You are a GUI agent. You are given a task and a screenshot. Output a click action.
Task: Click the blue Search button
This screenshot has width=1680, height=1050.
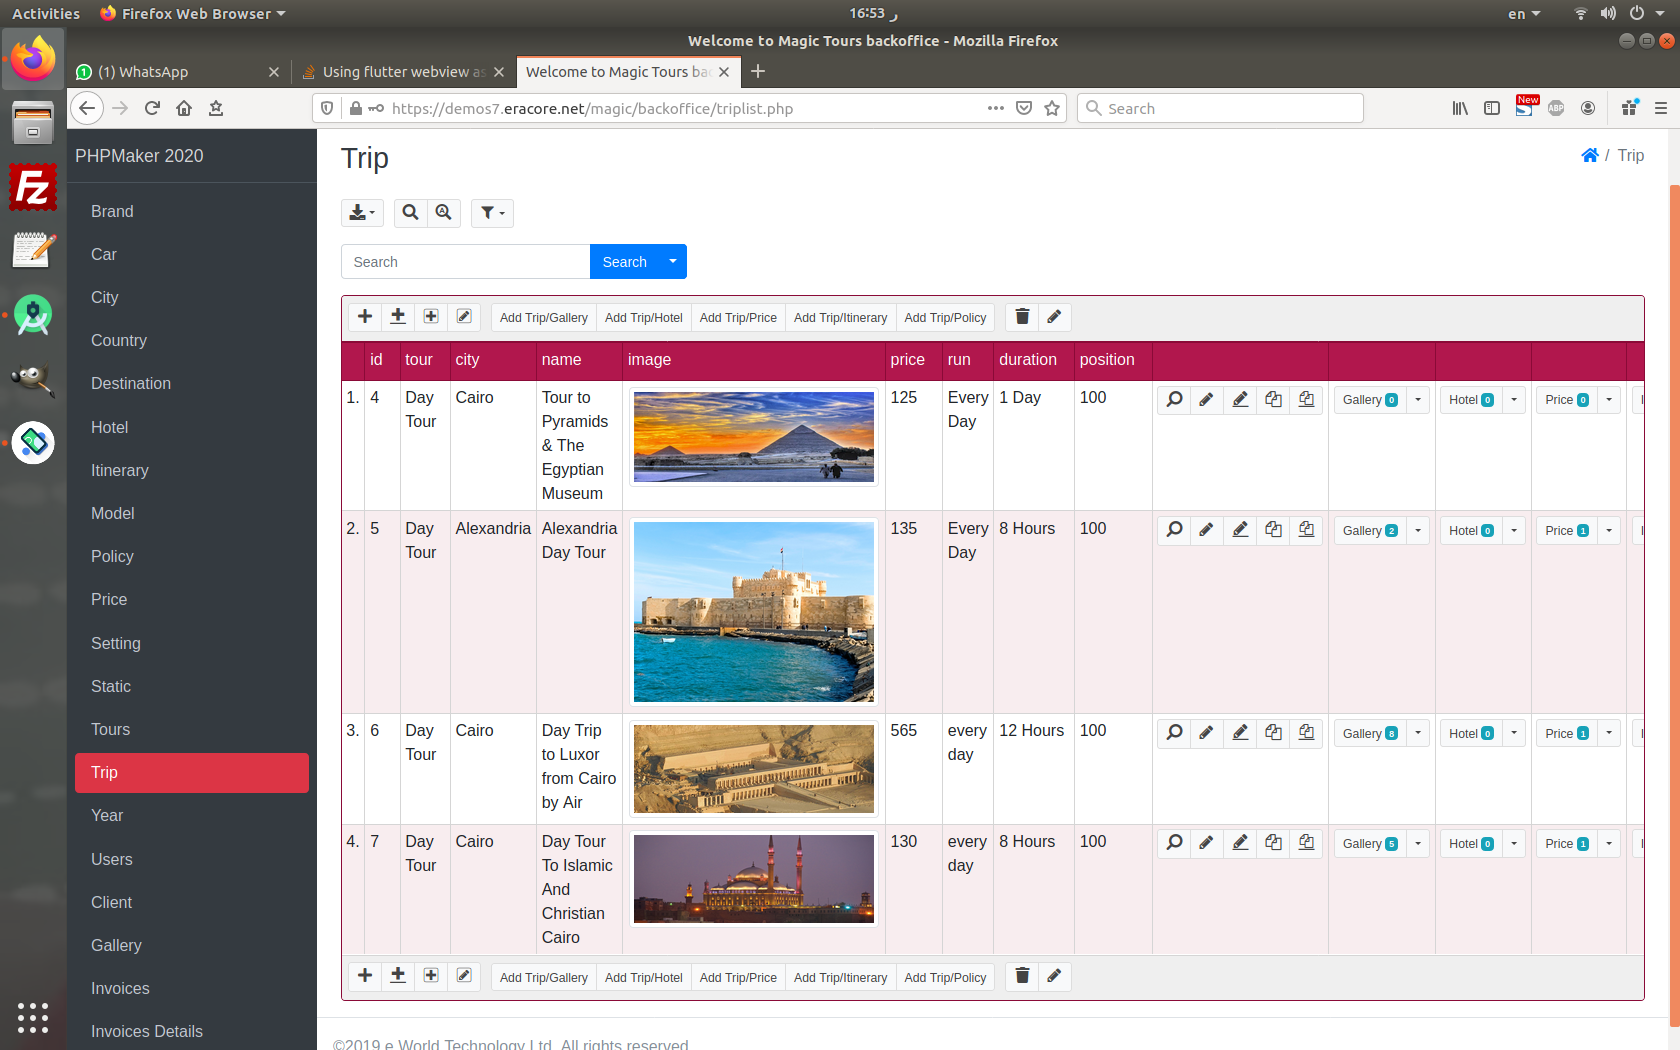[x=624, y=262]
